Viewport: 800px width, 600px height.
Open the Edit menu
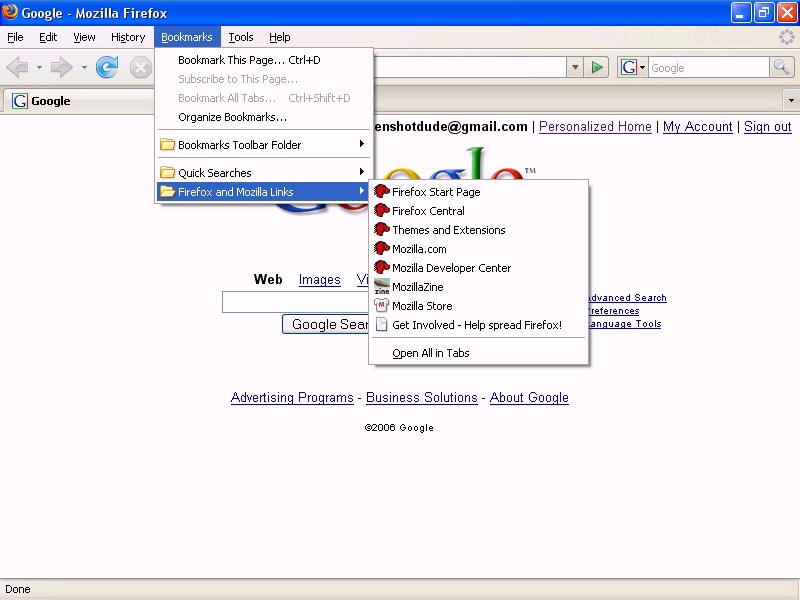[x=48, y=37]
